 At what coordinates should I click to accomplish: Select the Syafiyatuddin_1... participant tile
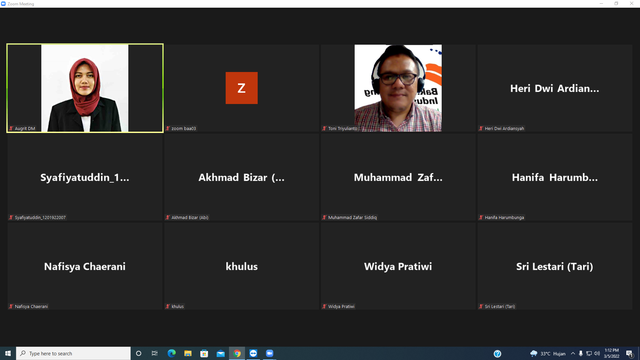[85, 177]
